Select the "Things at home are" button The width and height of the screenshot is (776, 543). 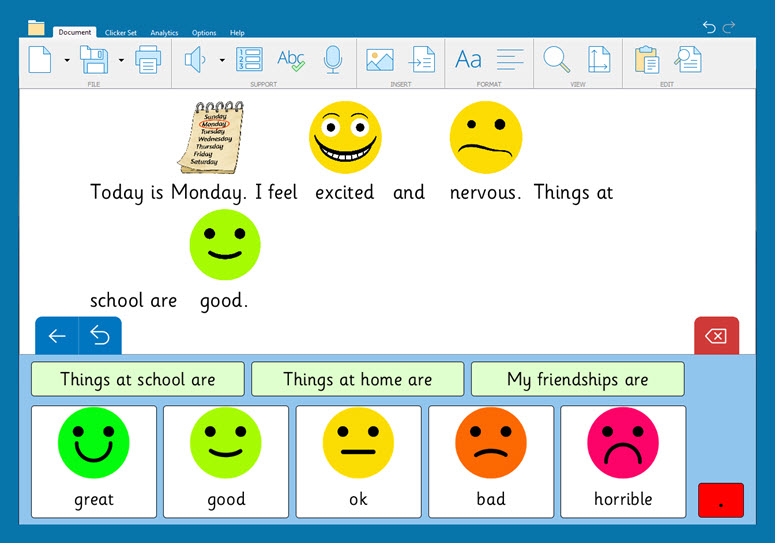tap(357, 379)
